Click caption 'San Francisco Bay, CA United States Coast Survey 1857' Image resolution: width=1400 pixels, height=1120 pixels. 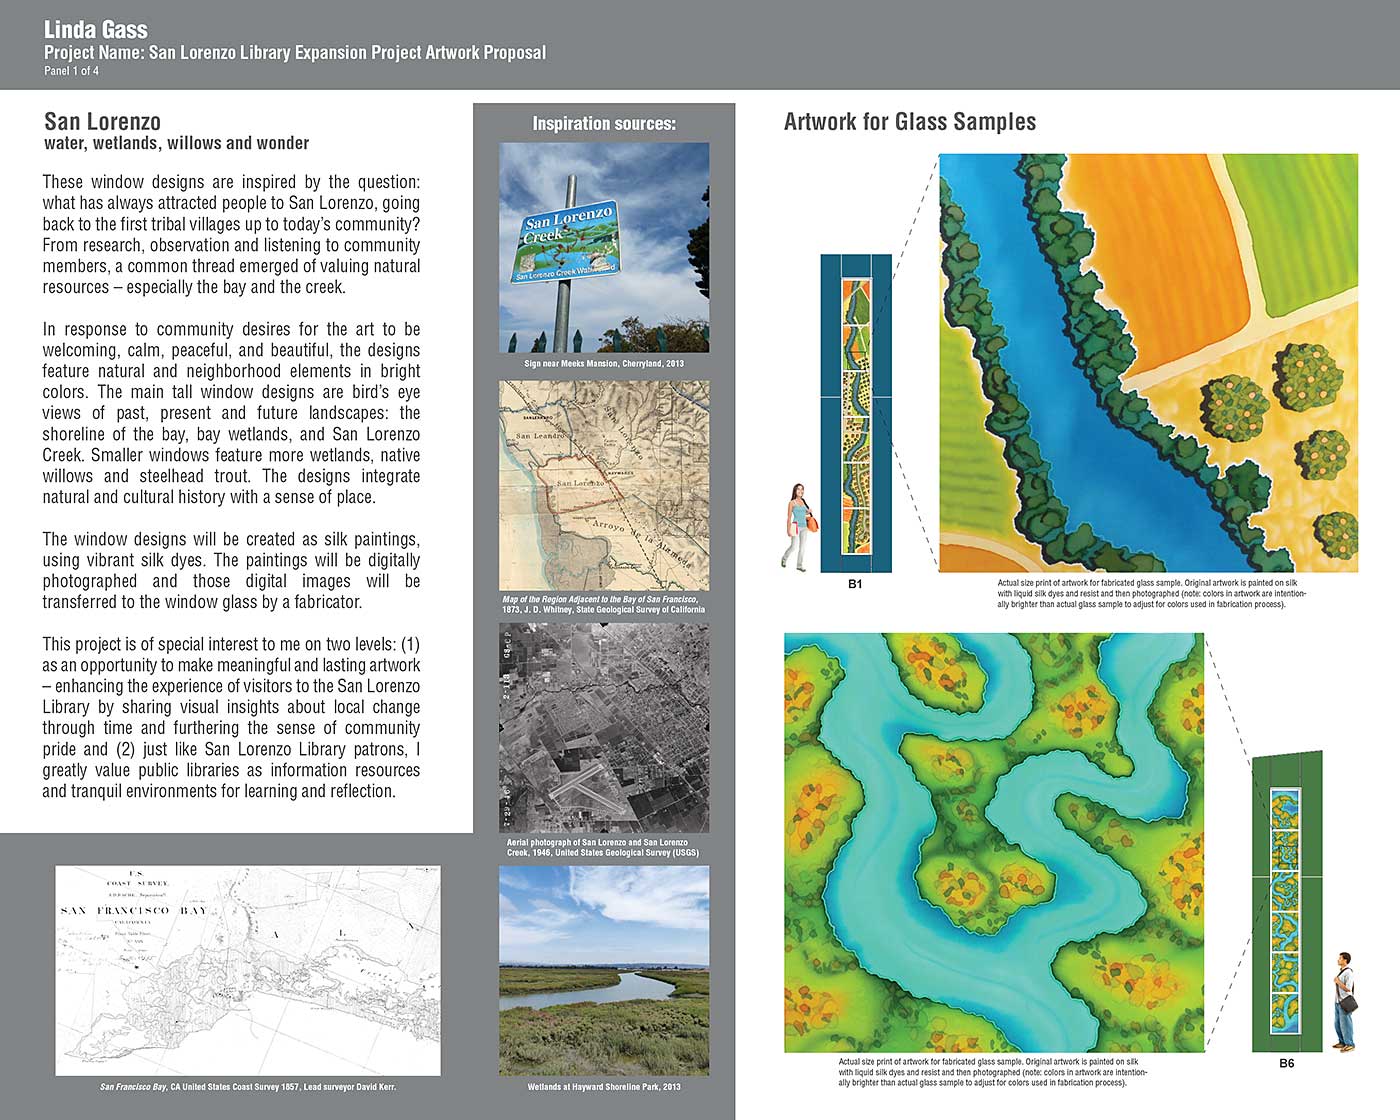[x=248, y=1086]
